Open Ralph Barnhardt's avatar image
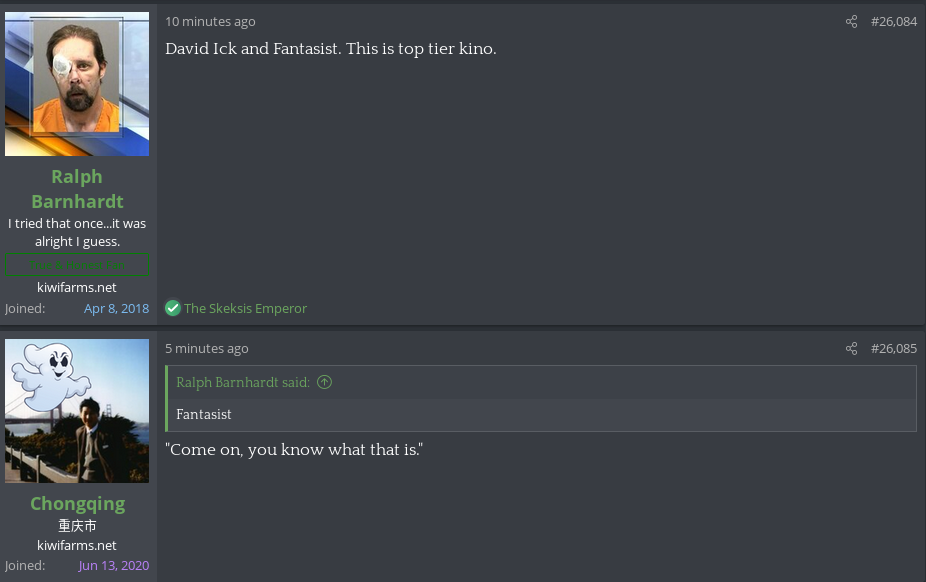Screen dimensions: 926x582 click(x=77, y=84)
